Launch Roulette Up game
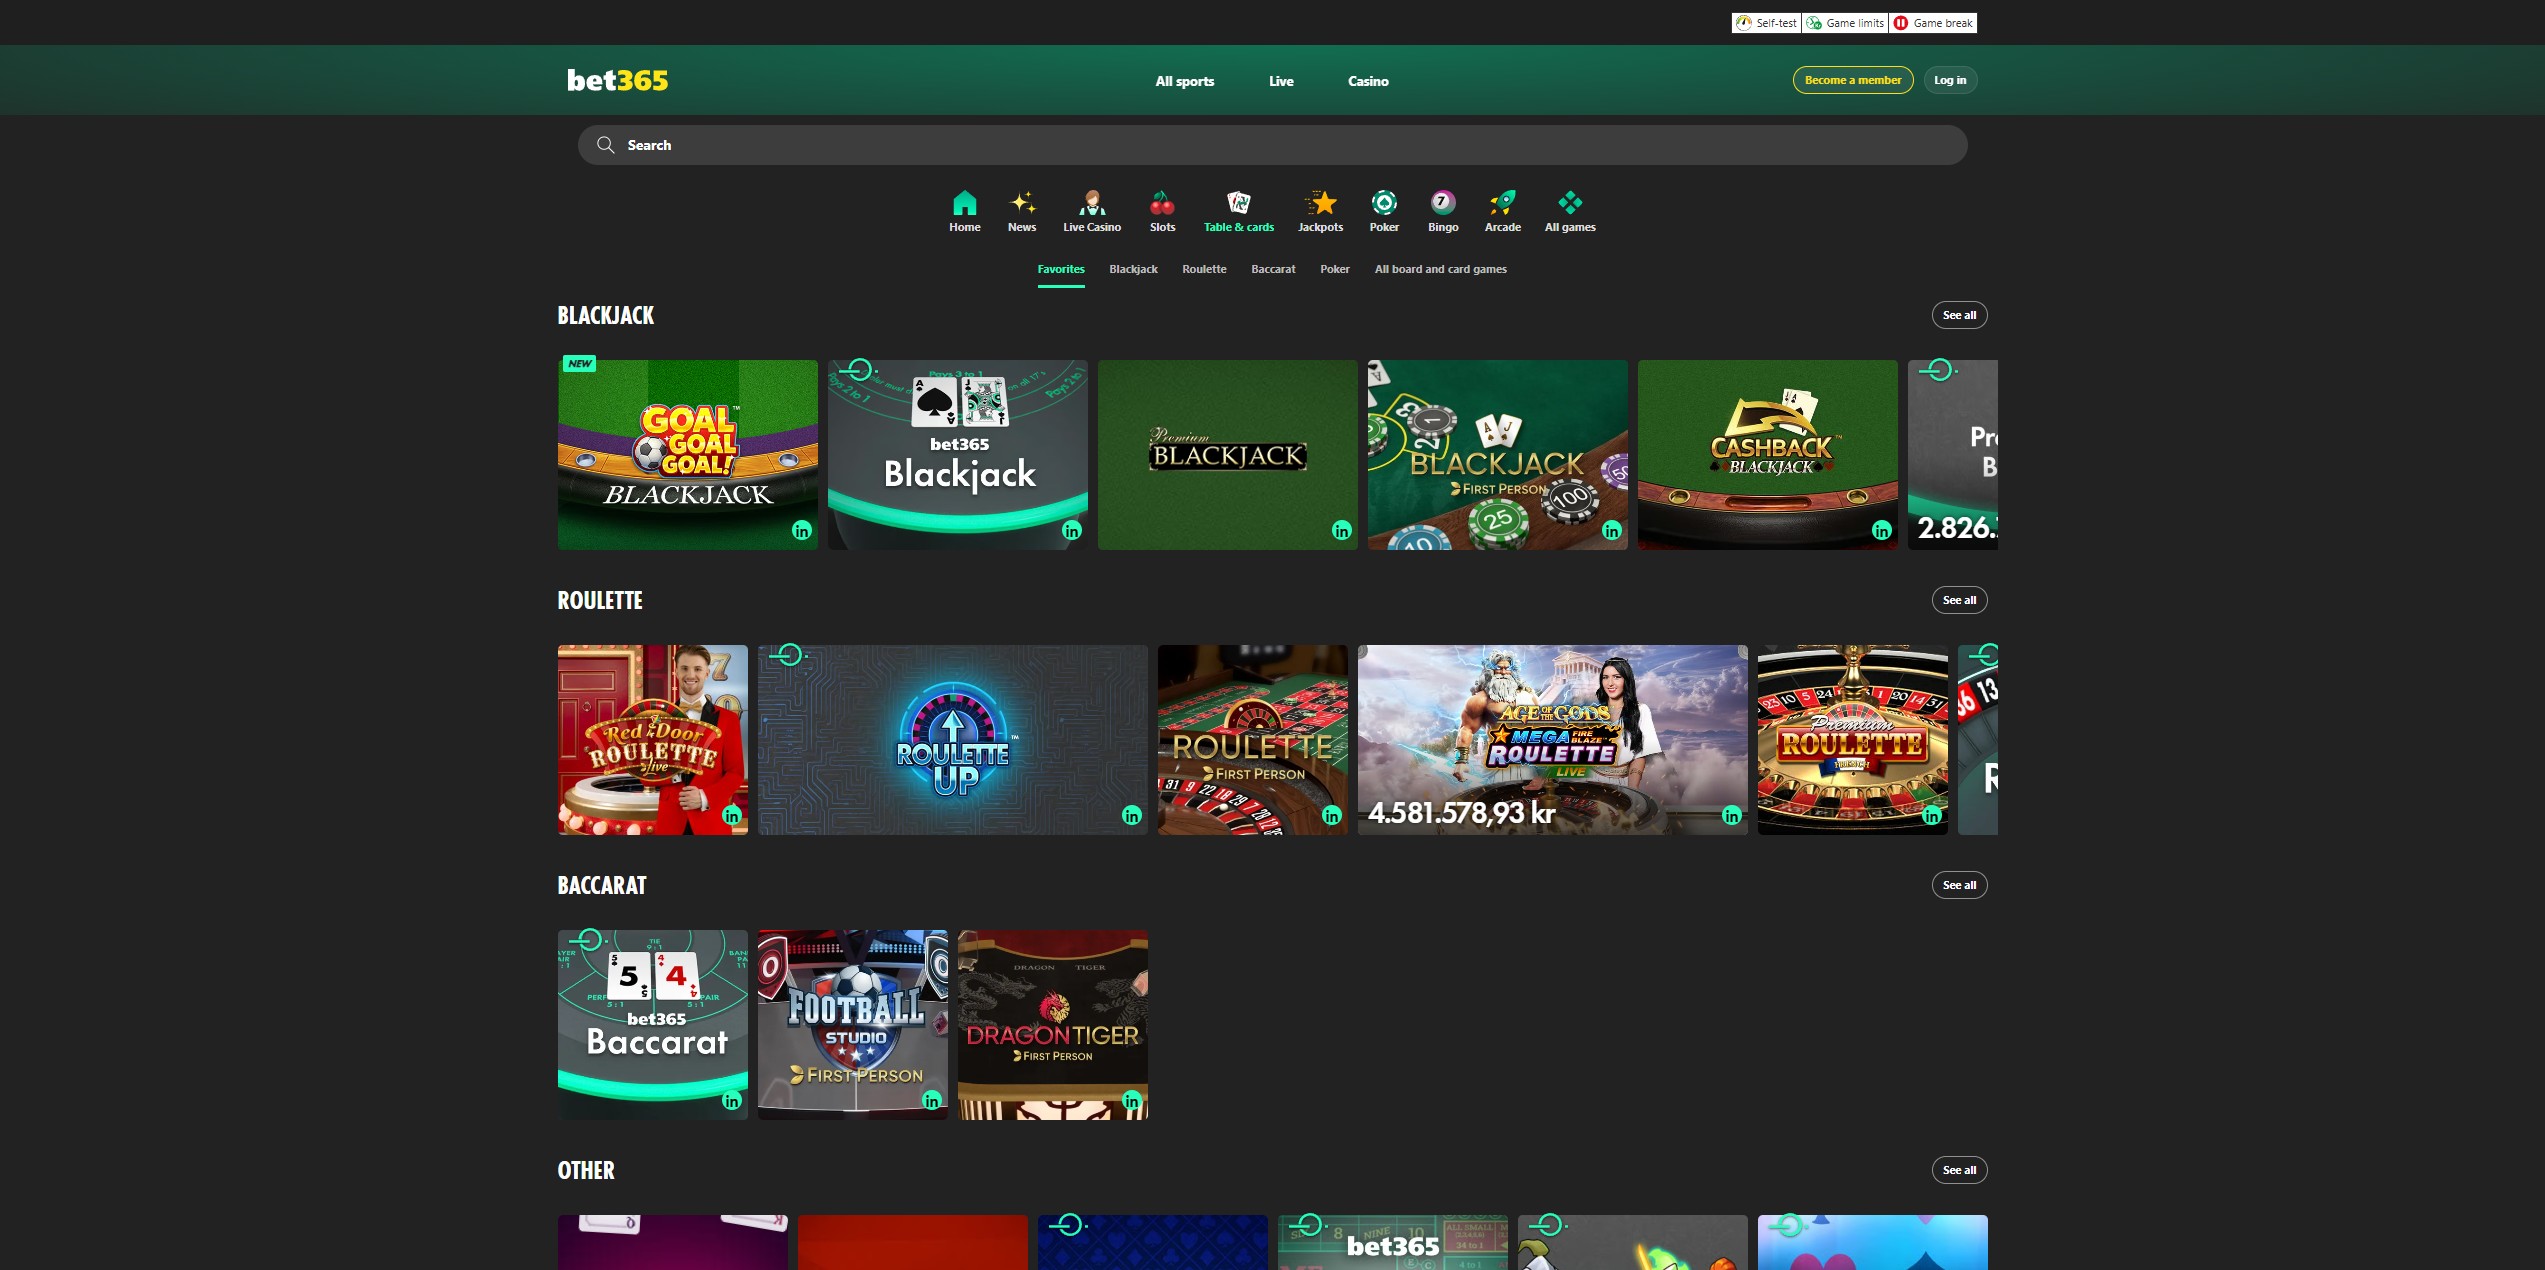Viewport: 2545px width, 1270px height. [x=952, y=740]
